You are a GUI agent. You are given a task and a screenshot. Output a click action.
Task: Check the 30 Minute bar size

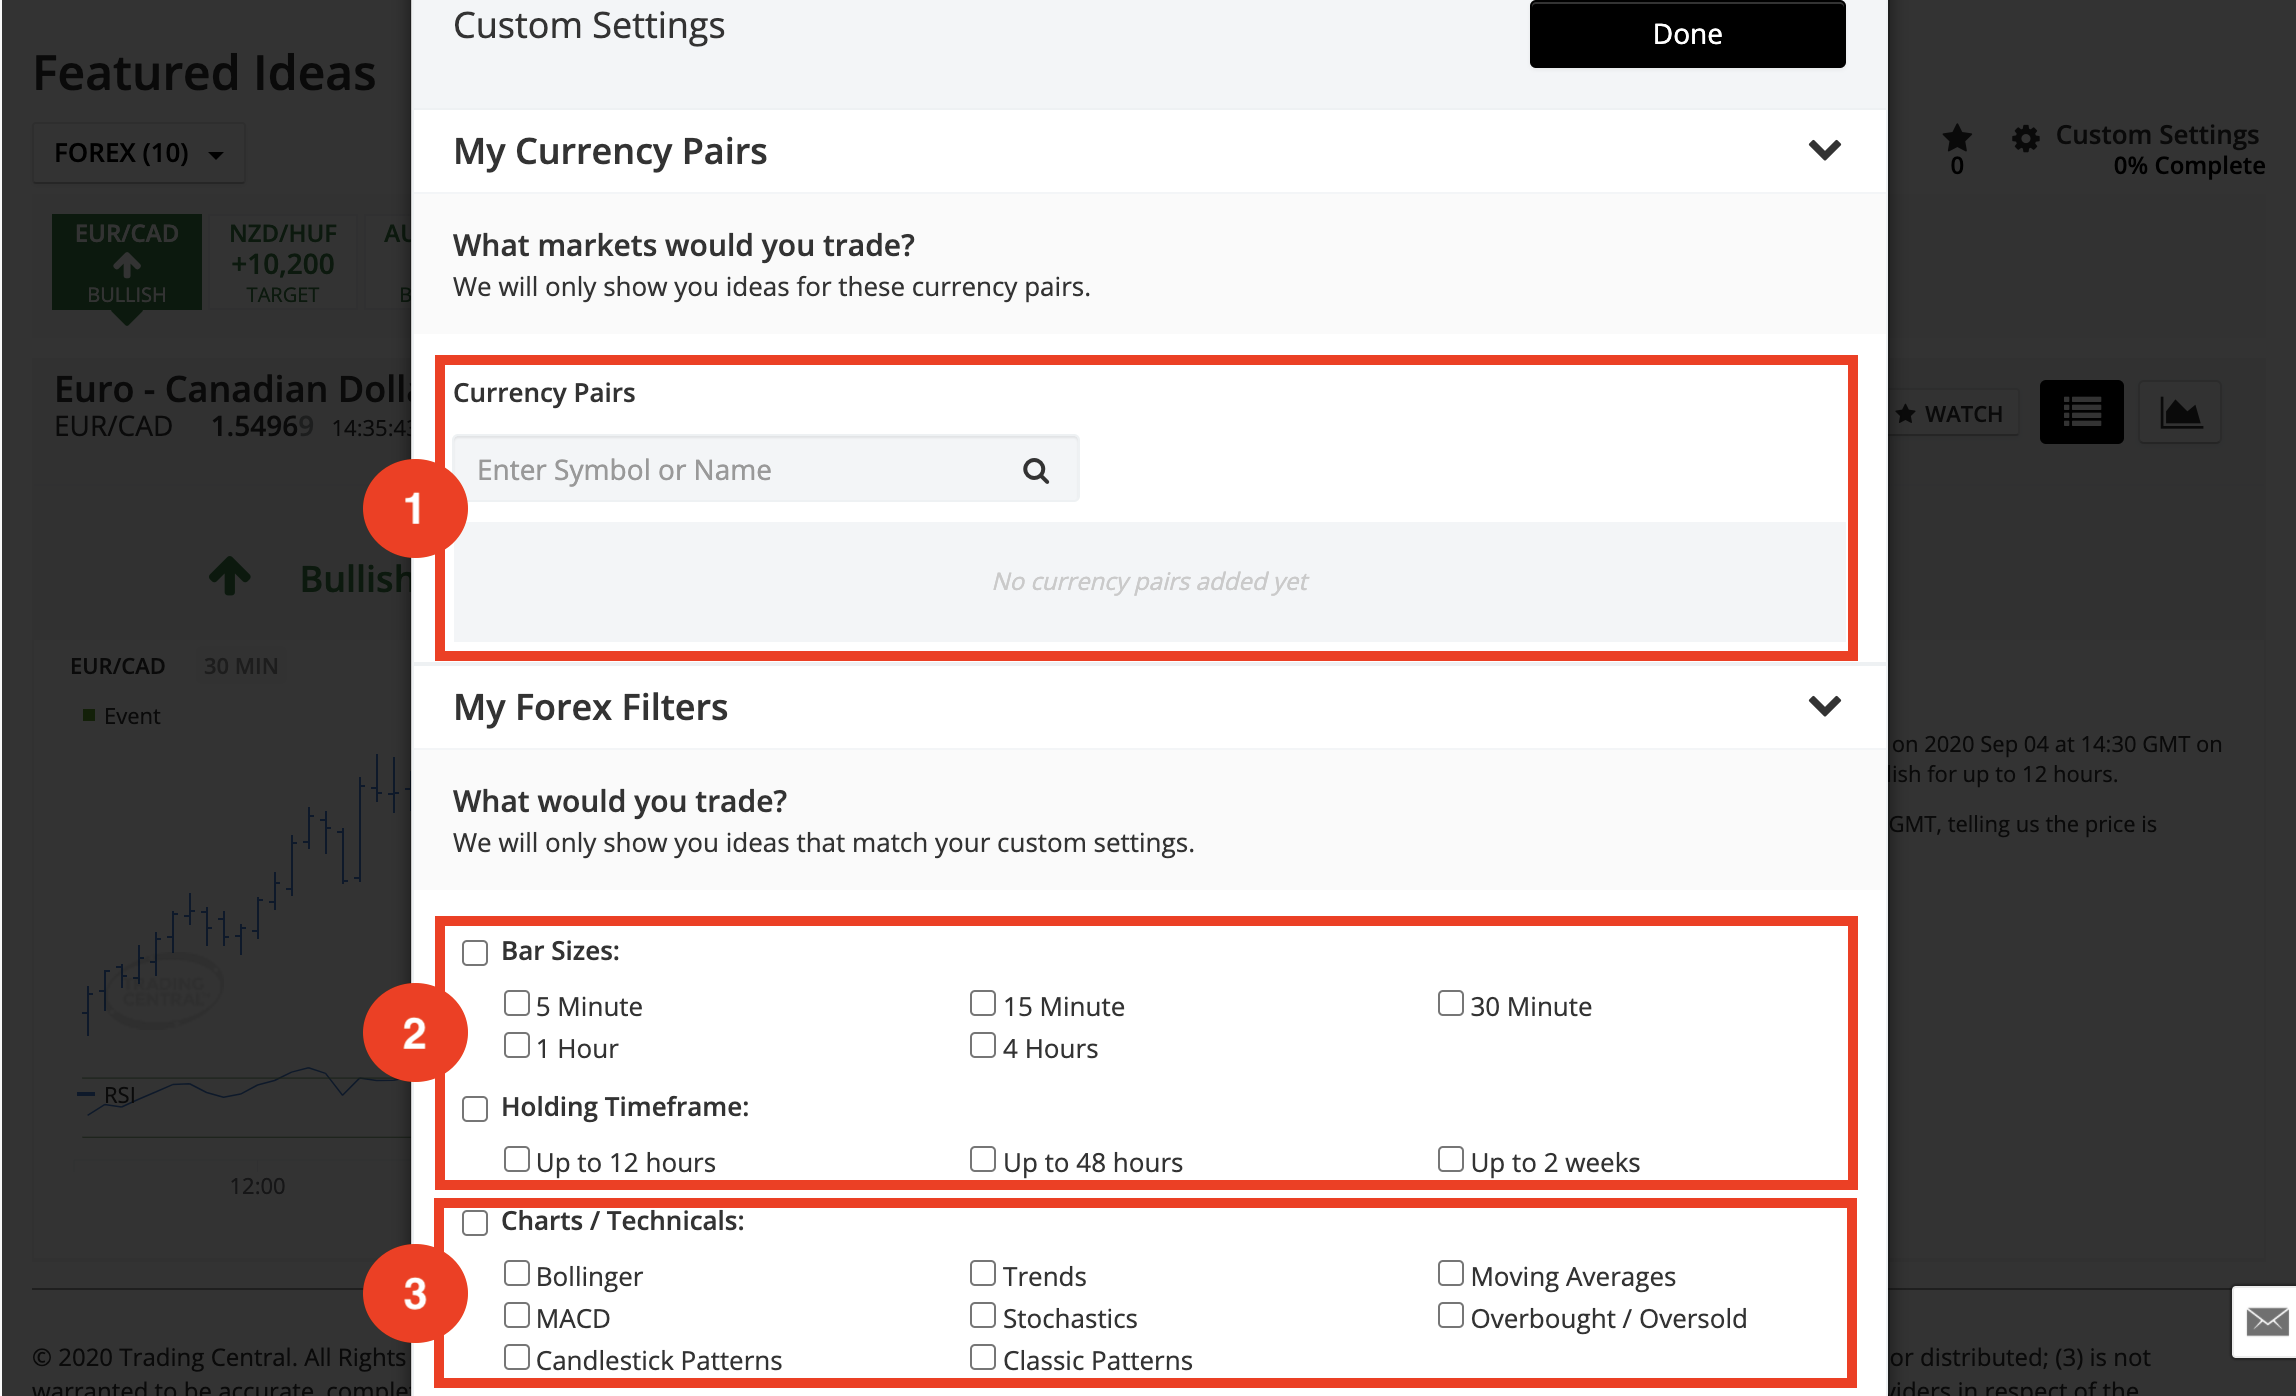pos(1450,1003)
